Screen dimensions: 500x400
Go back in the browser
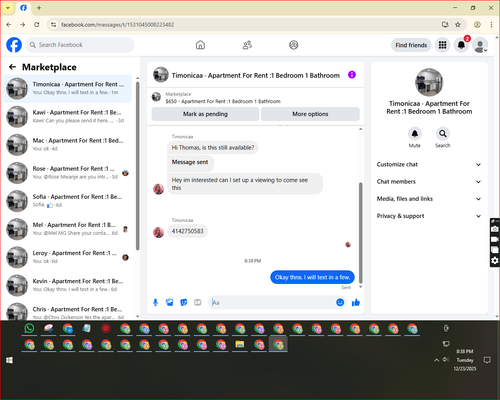[x=9, y=25]
